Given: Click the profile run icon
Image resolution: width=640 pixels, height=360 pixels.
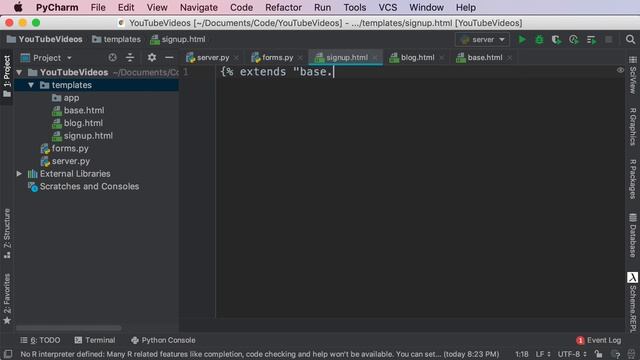Looking at the screenshot, I should [x=573, y=40].
